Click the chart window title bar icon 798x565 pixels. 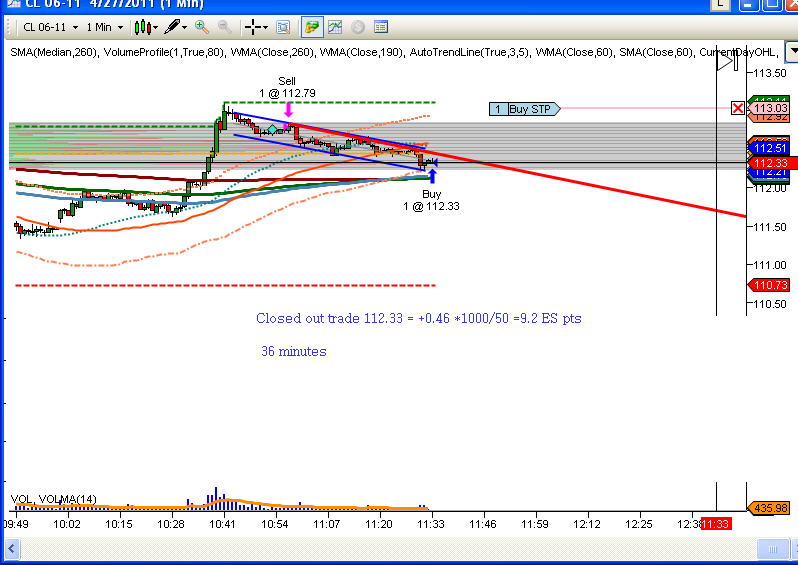click(13, 3)
